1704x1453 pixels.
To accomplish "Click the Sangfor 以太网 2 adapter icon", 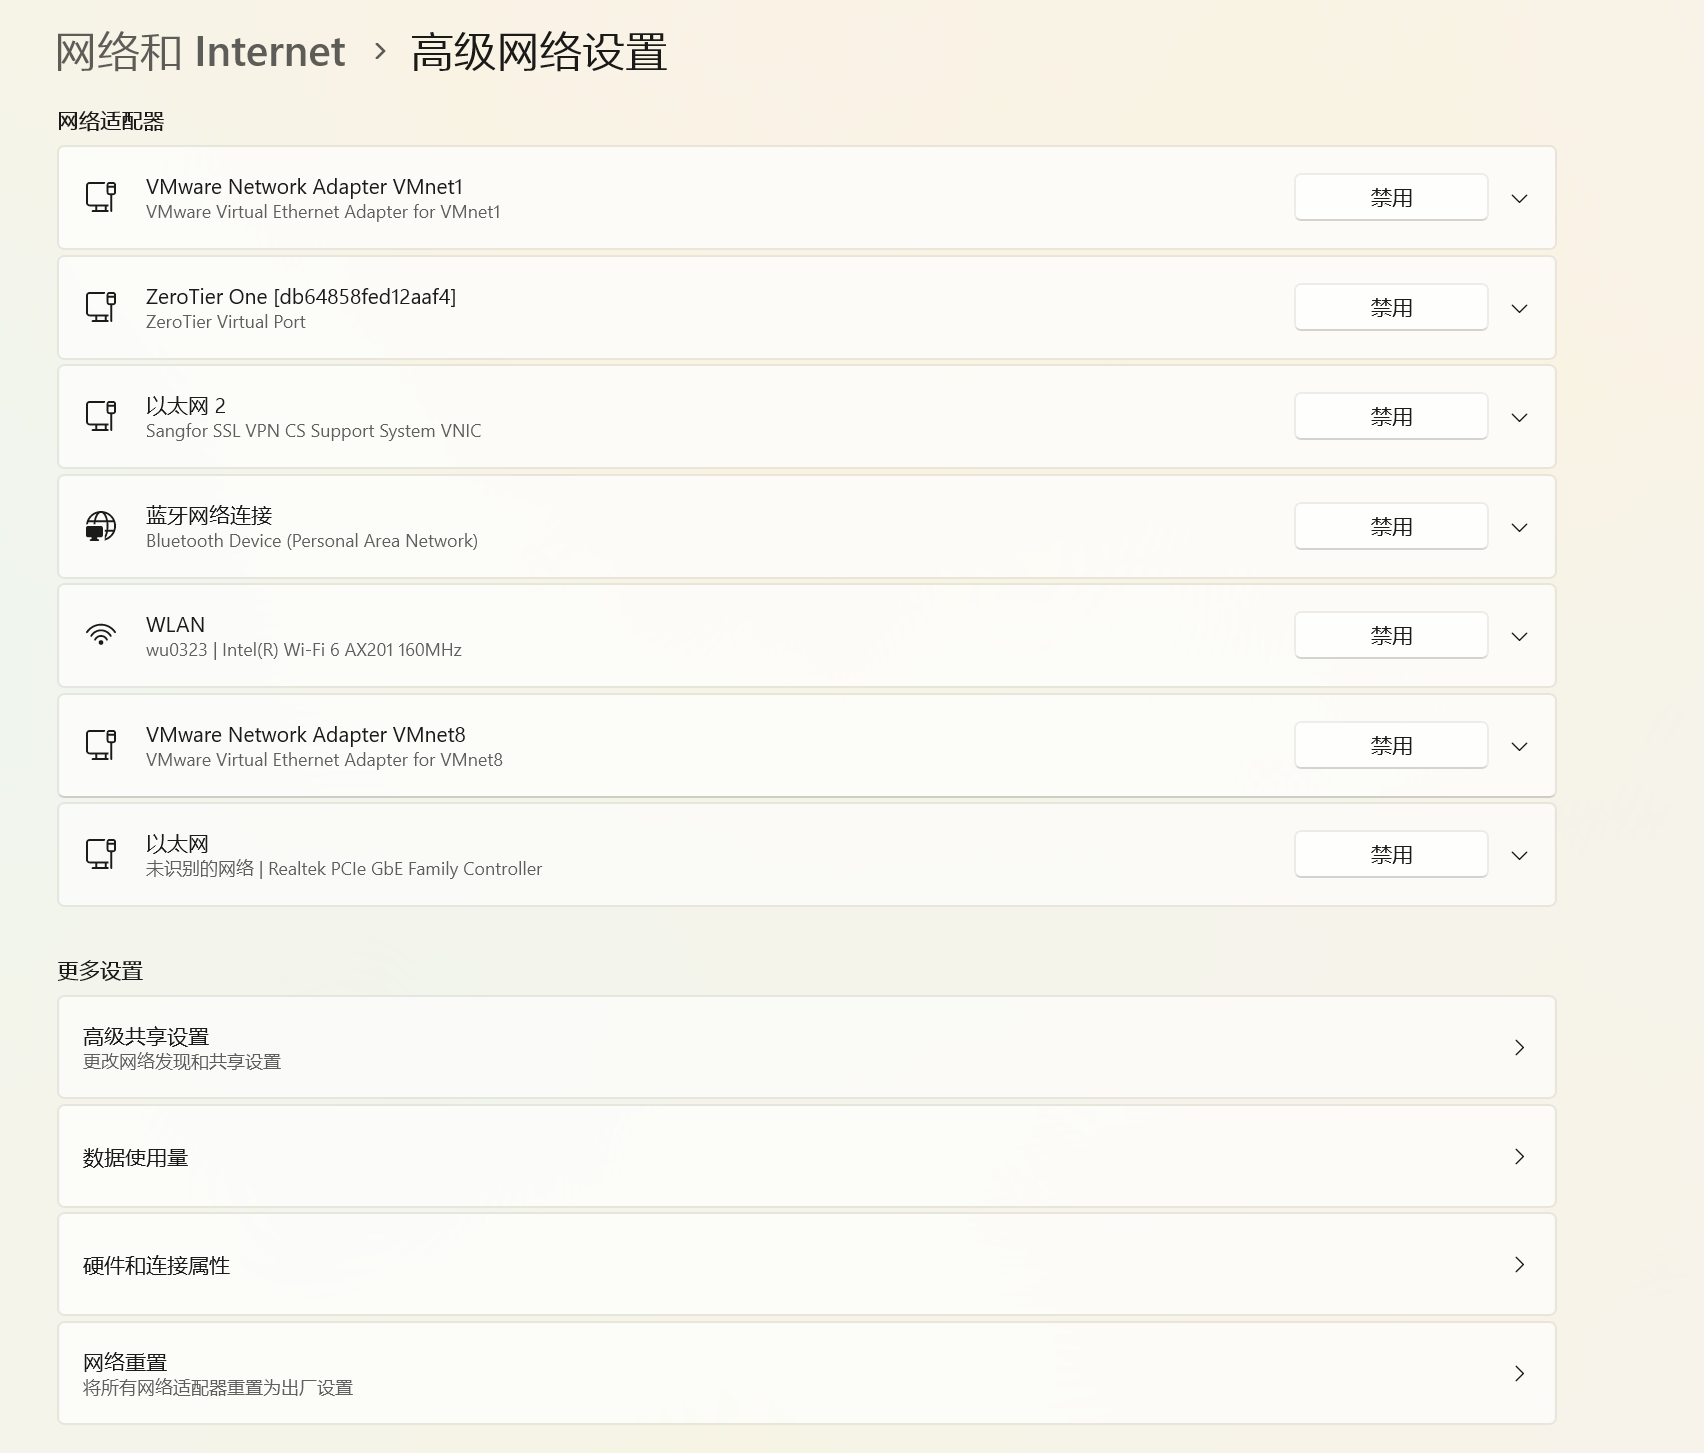I will pos(101,416).
